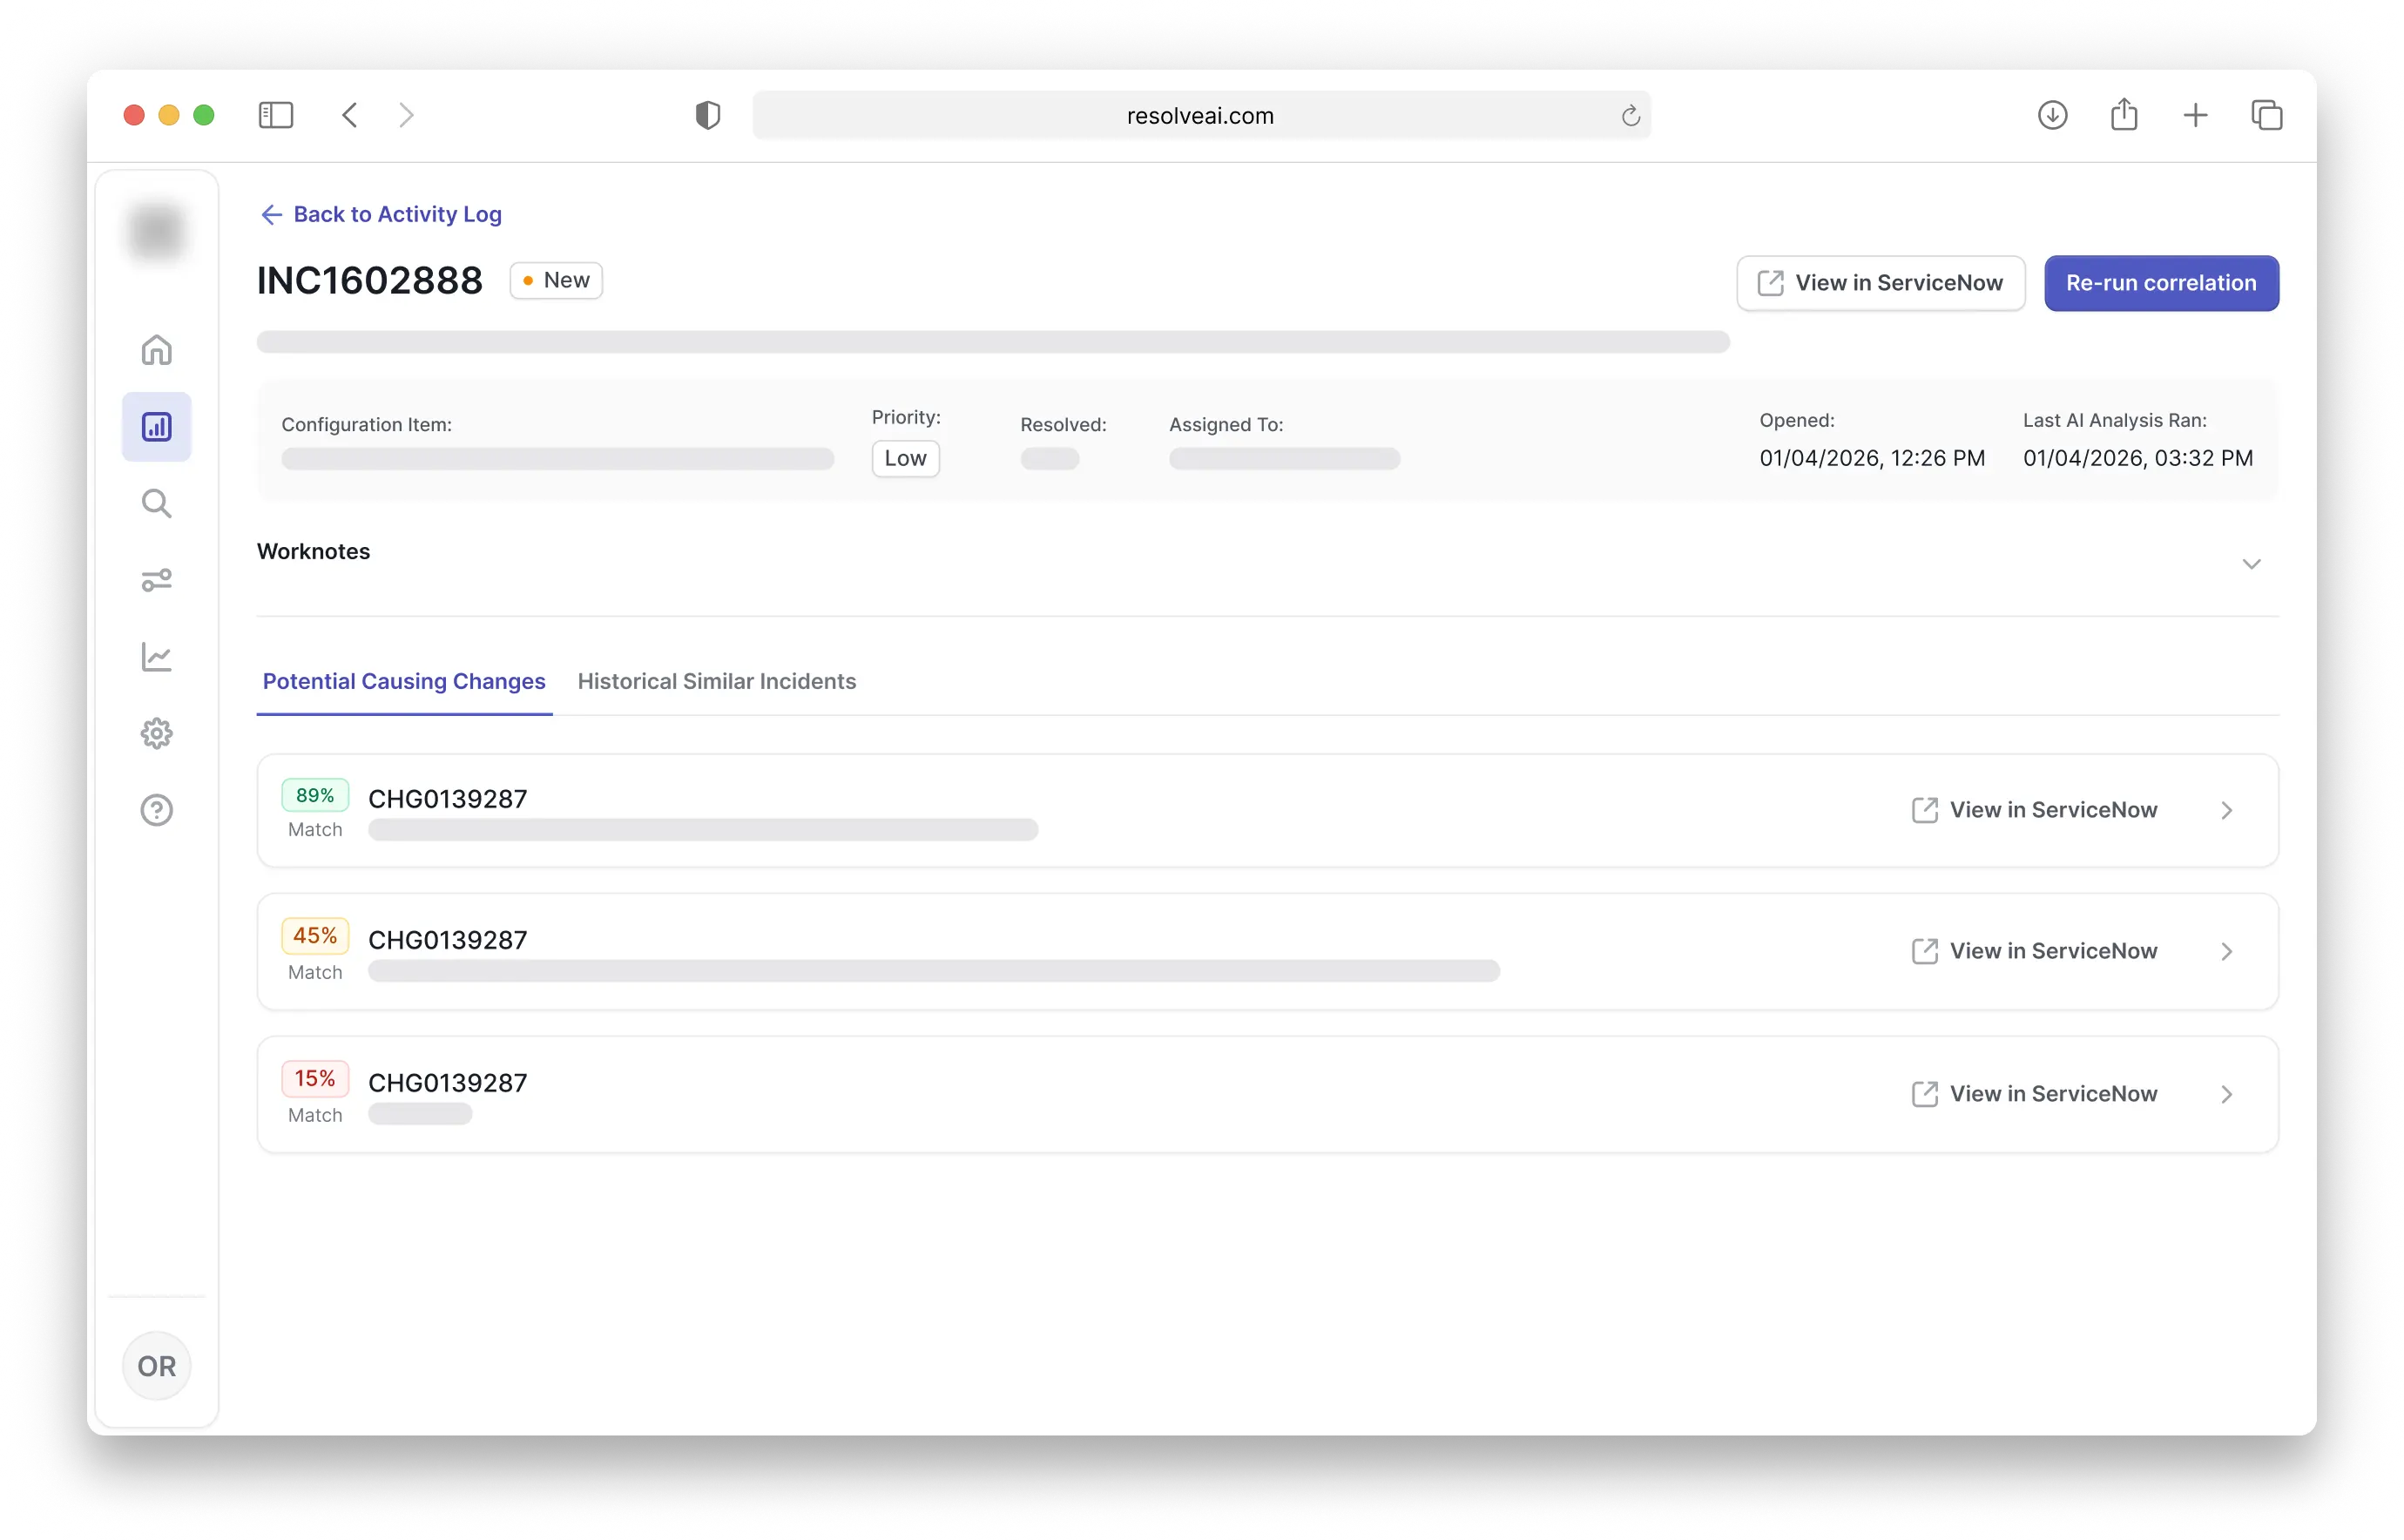The height and width of the screenshot is (1540, 2404).
Task: Expand the 45% match change chevron
Action: 2226,951
